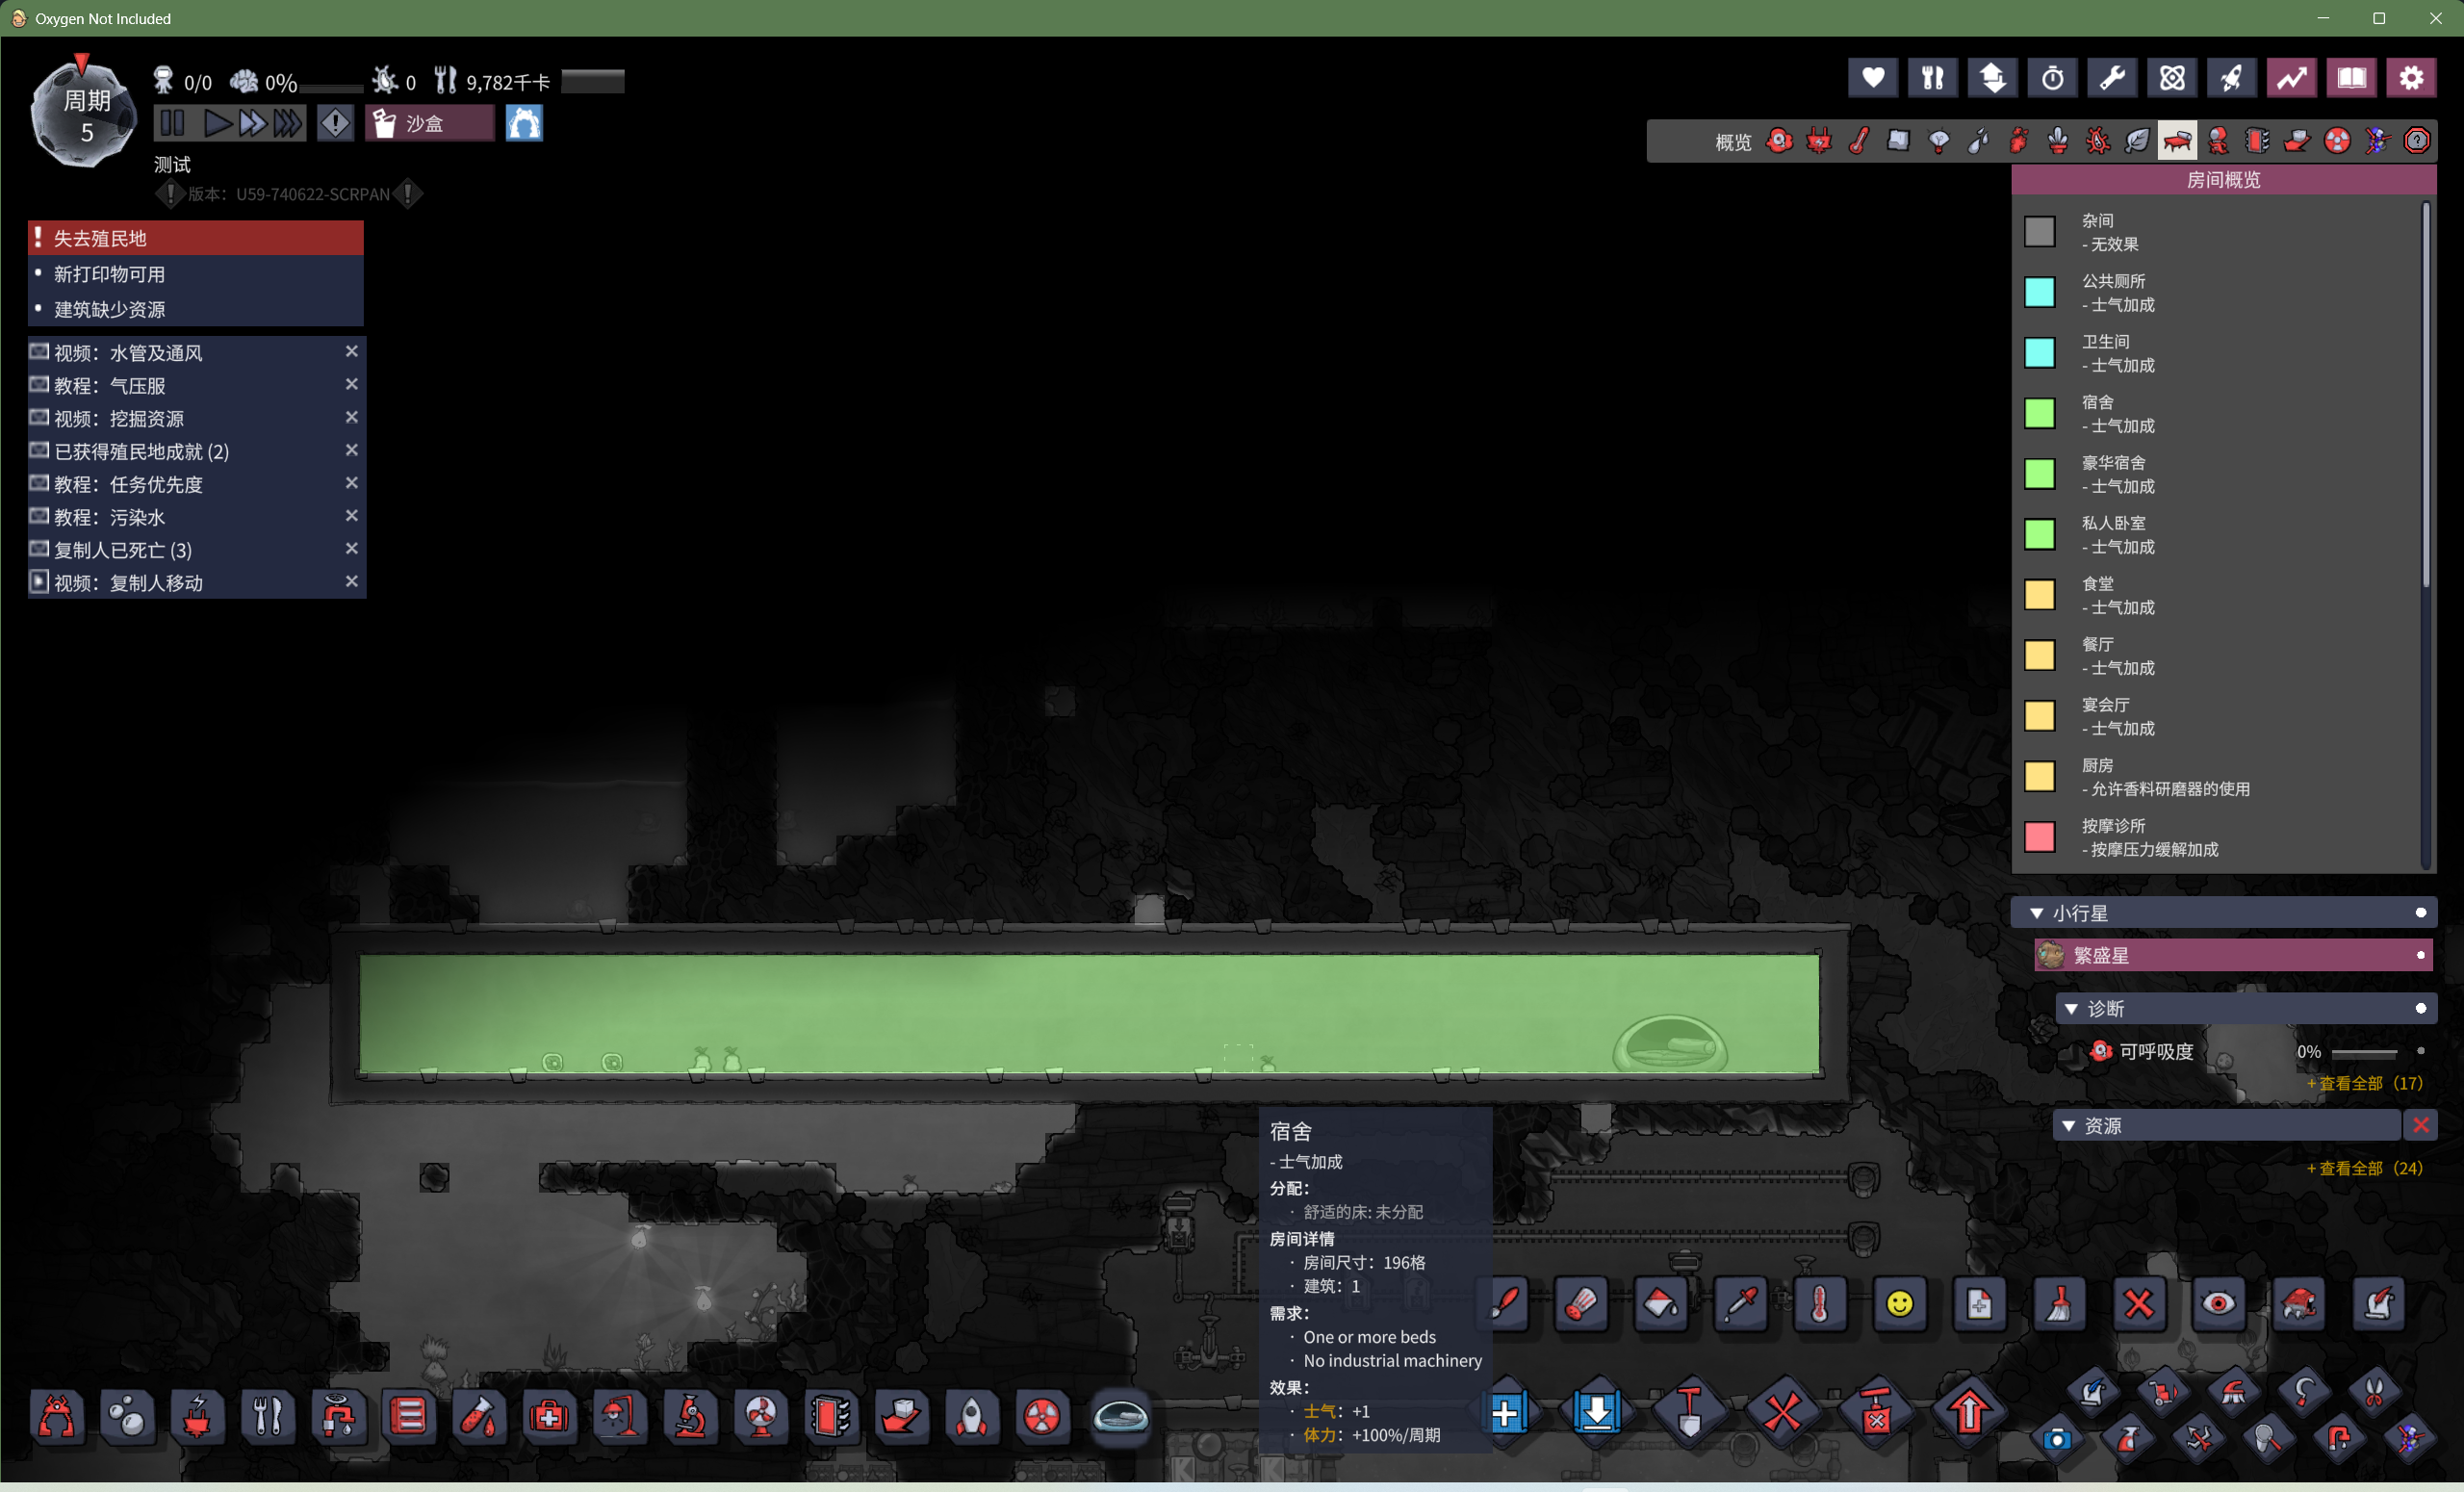
Task: Toggle the dot on the 诊断 header
Action: 2420,1008
